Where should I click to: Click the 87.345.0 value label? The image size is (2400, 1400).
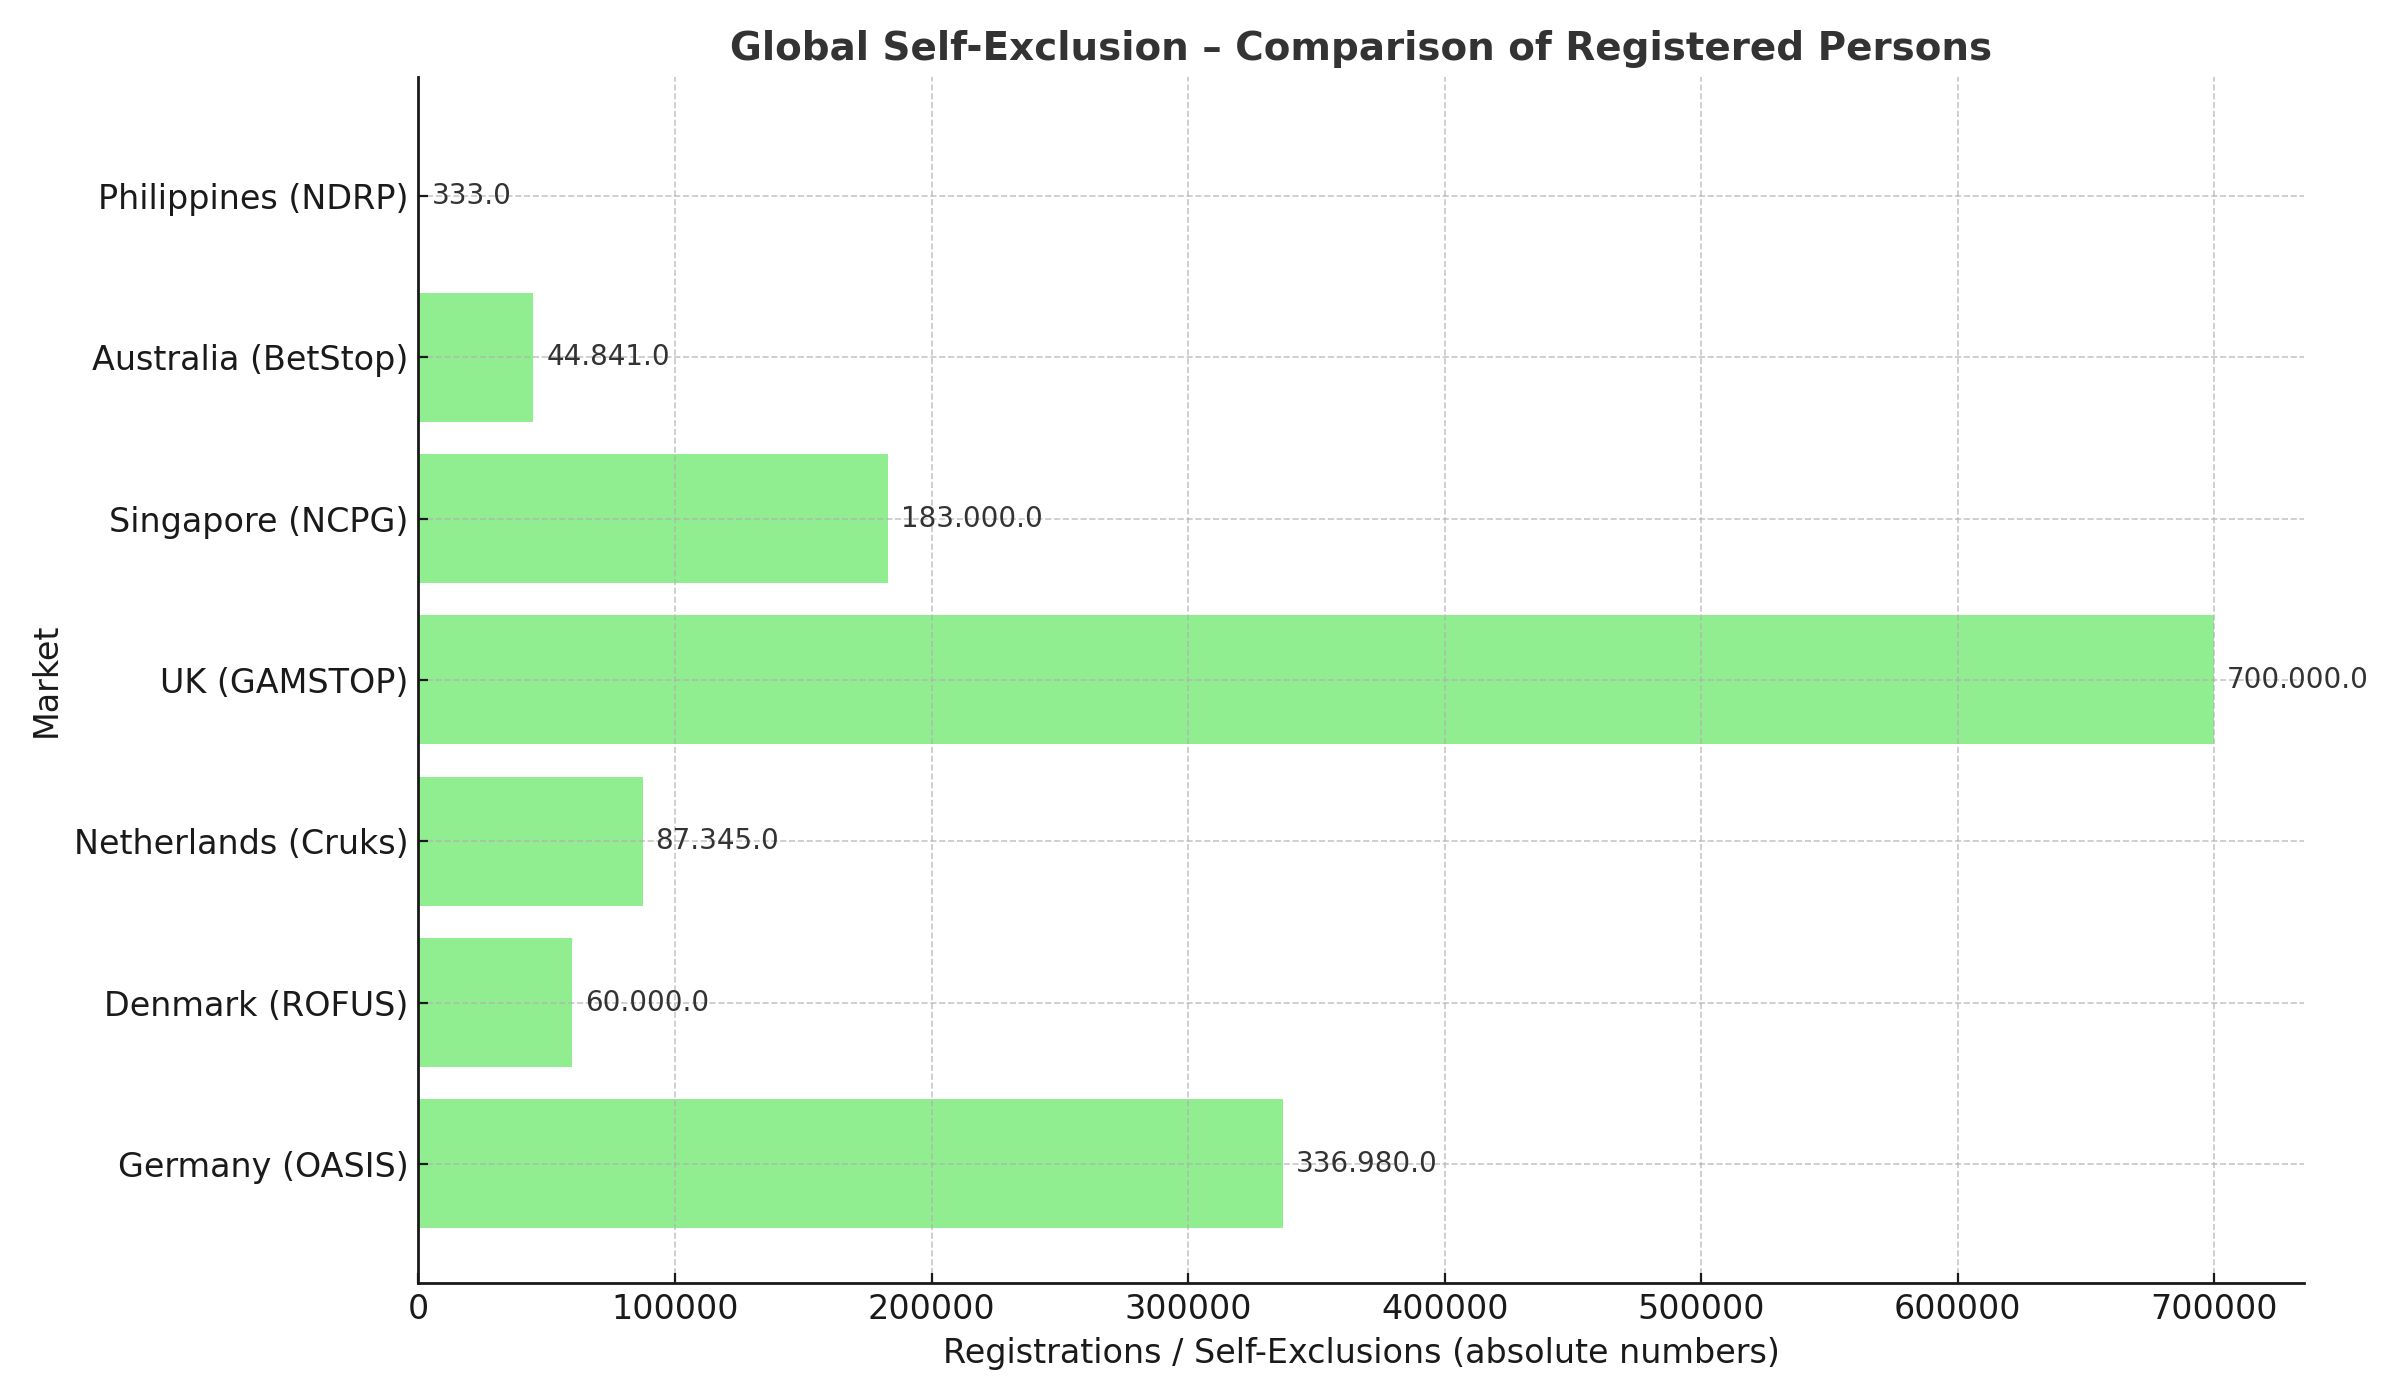pos(716,840)
